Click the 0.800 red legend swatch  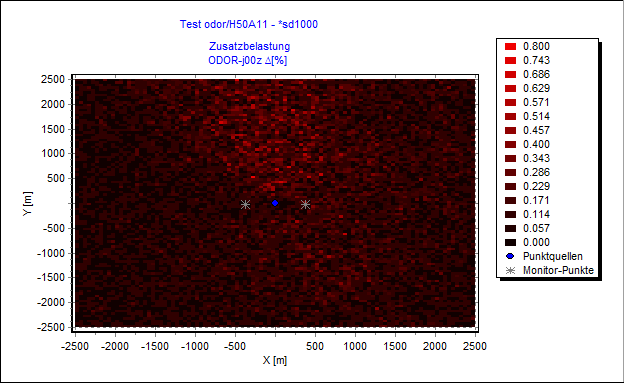pos(511,47)
